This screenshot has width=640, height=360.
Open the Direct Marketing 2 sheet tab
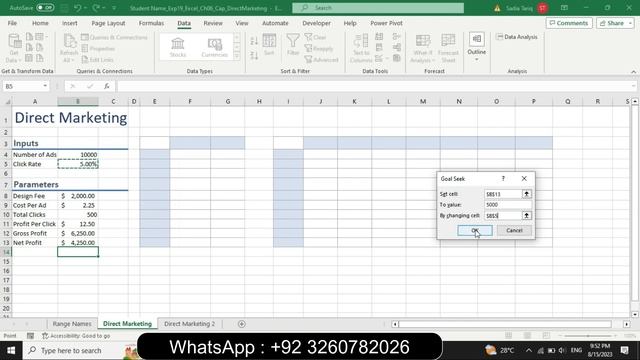189,324
